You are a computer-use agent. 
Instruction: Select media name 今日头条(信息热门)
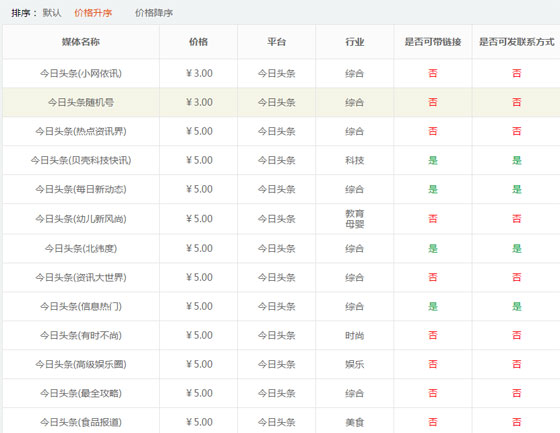click(81, 307)
